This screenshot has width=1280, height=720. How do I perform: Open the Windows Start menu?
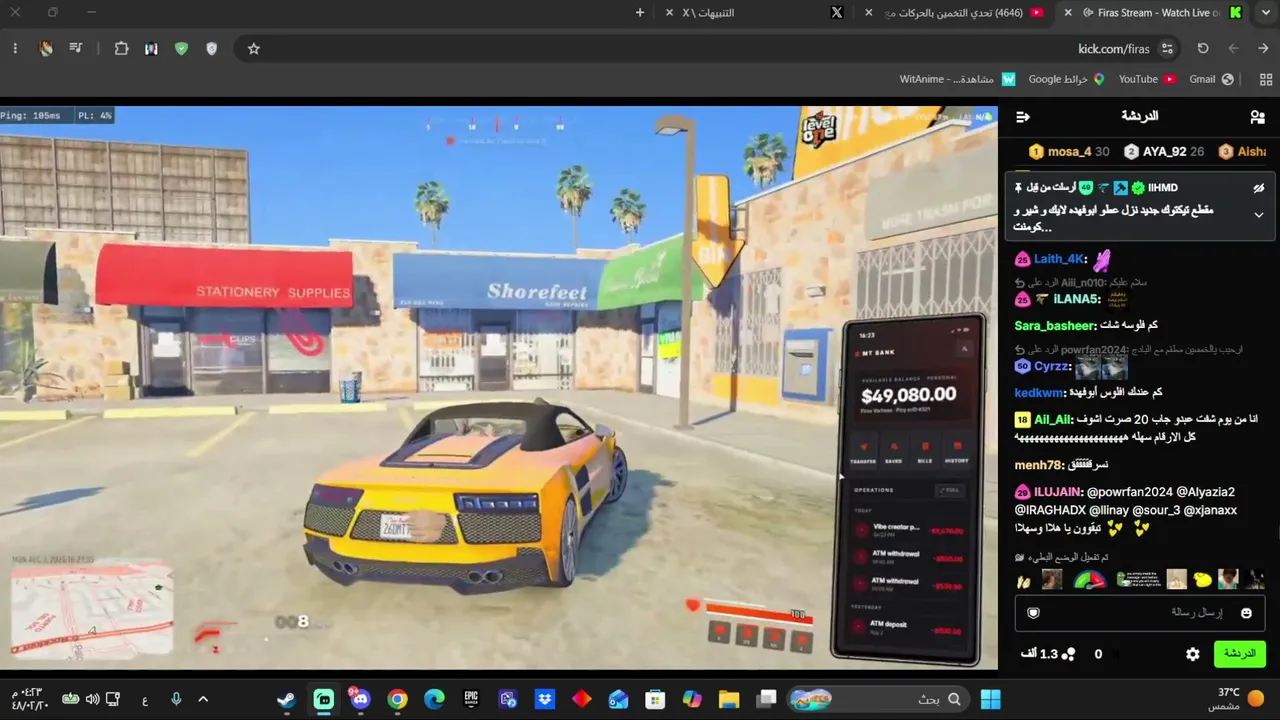click(990, 699)
